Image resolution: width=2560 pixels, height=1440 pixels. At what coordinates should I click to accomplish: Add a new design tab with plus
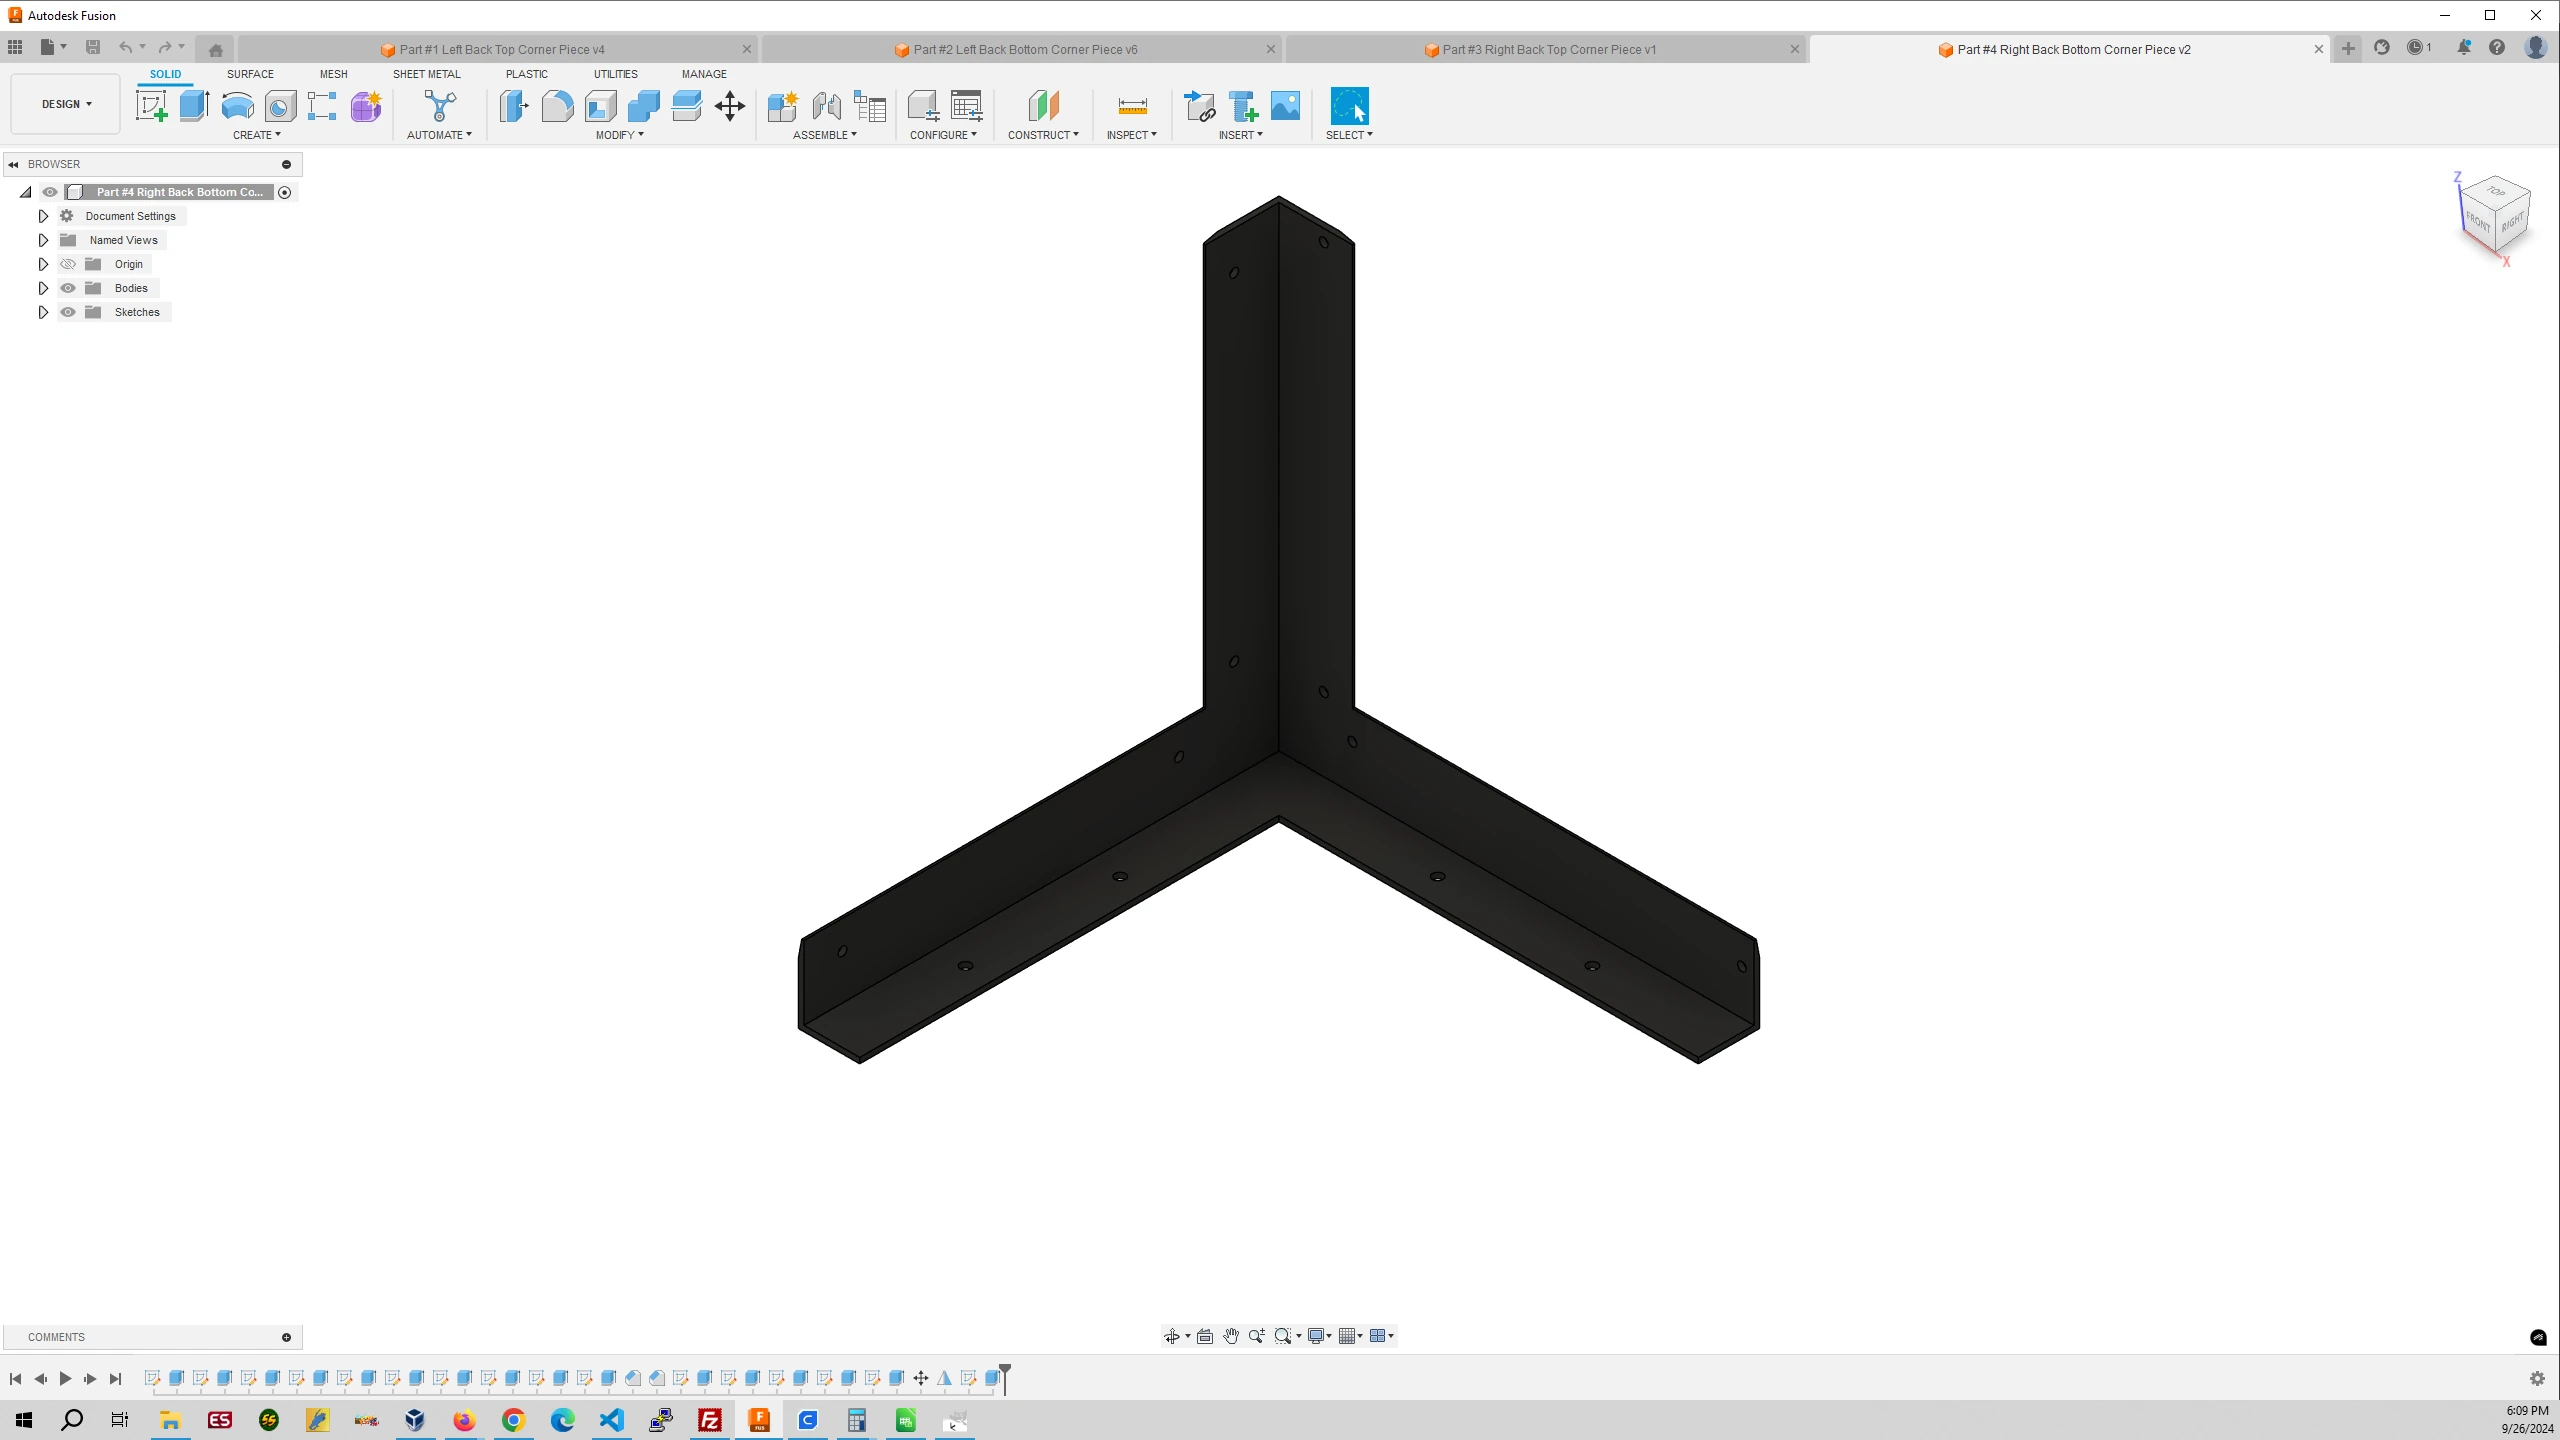[2348, 48]
